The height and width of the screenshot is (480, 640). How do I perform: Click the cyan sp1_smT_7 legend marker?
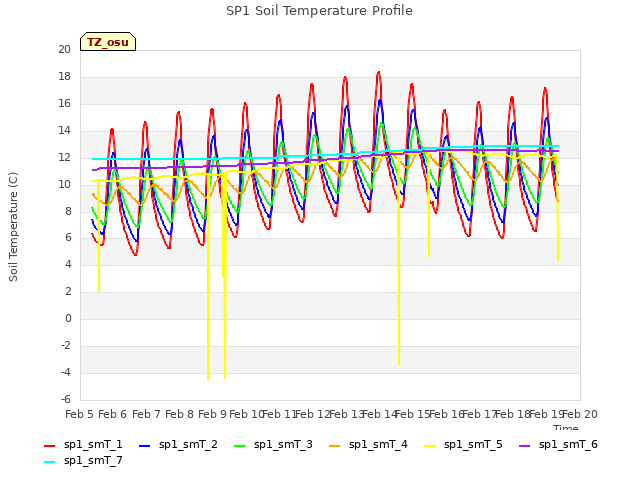(49, 462)
